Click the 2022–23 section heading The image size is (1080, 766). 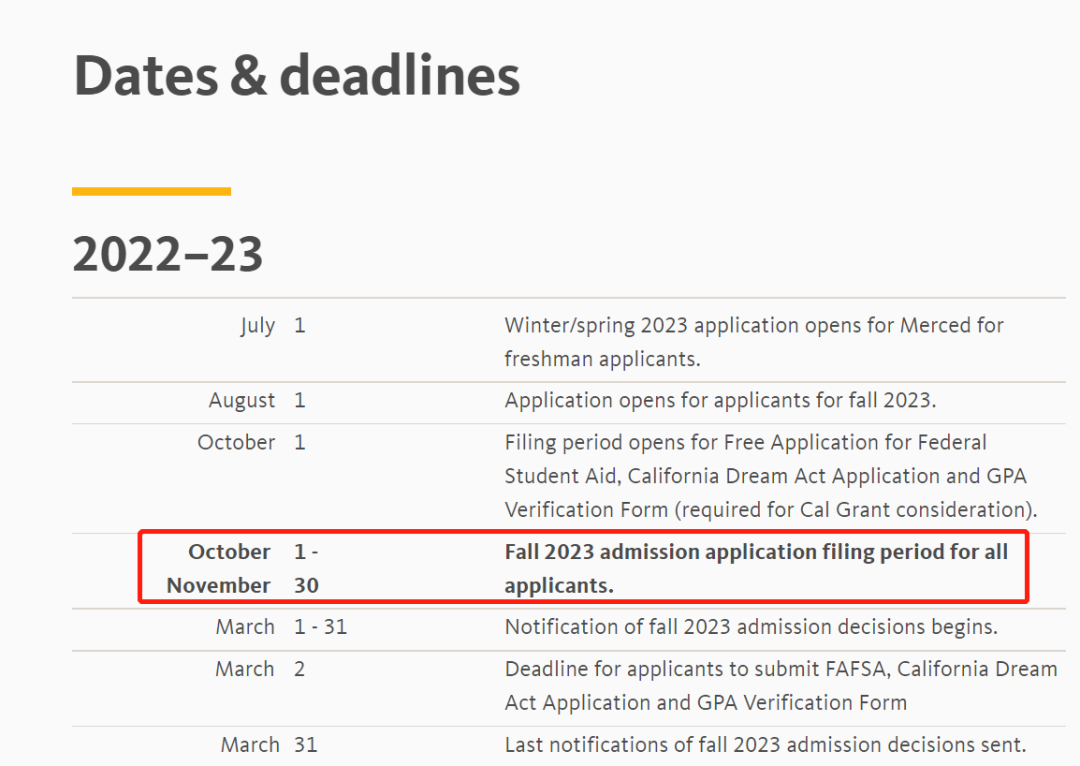pyautogui.click(x=168, y=253)
